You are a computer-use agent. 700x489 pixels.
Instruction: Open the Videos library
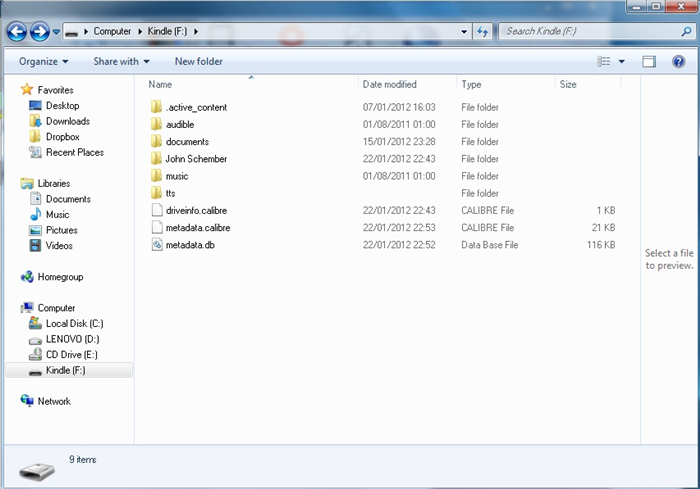59,246
